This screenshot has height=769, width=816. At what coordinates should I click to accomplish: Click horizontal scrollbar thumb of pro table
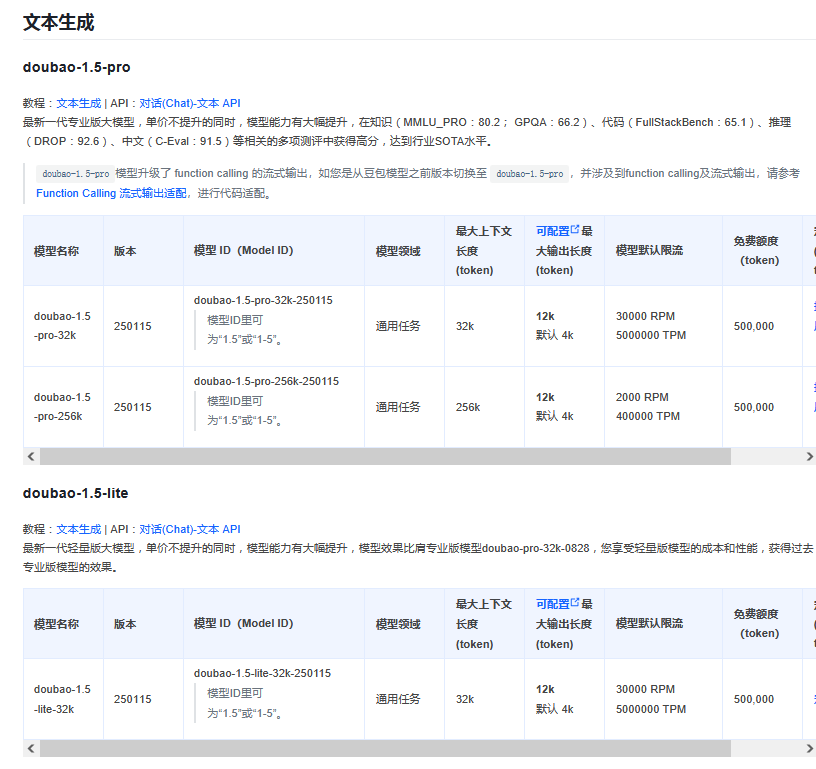point(385,456)
